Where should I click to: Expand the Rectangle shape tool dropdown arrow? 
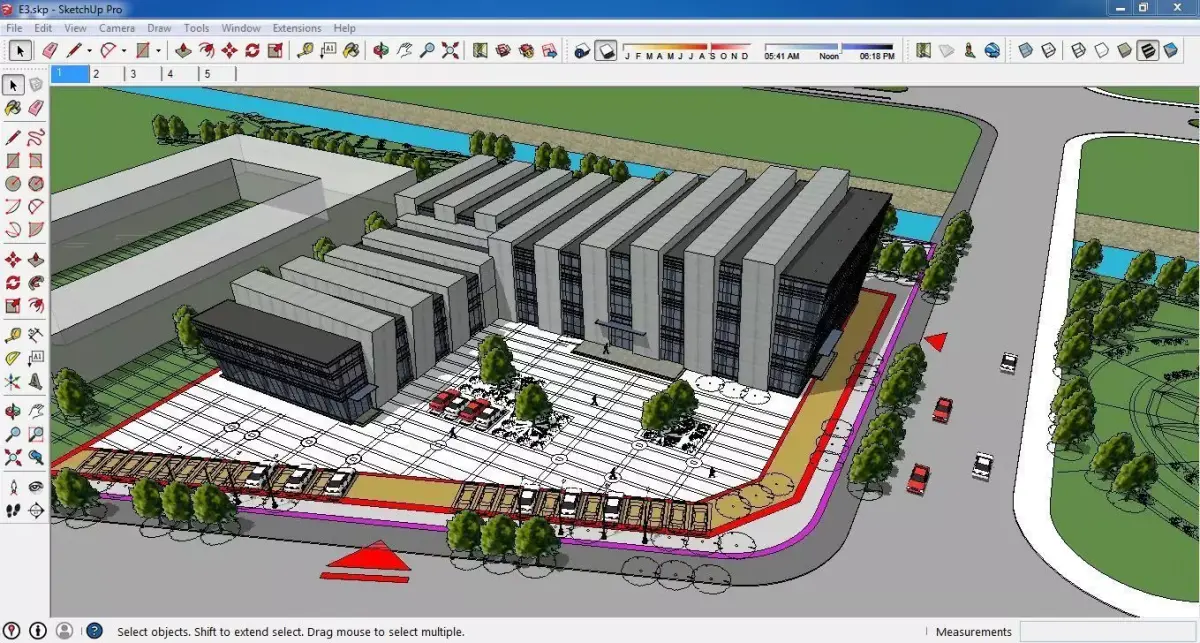pyautogui.click(x=158, y=50)
